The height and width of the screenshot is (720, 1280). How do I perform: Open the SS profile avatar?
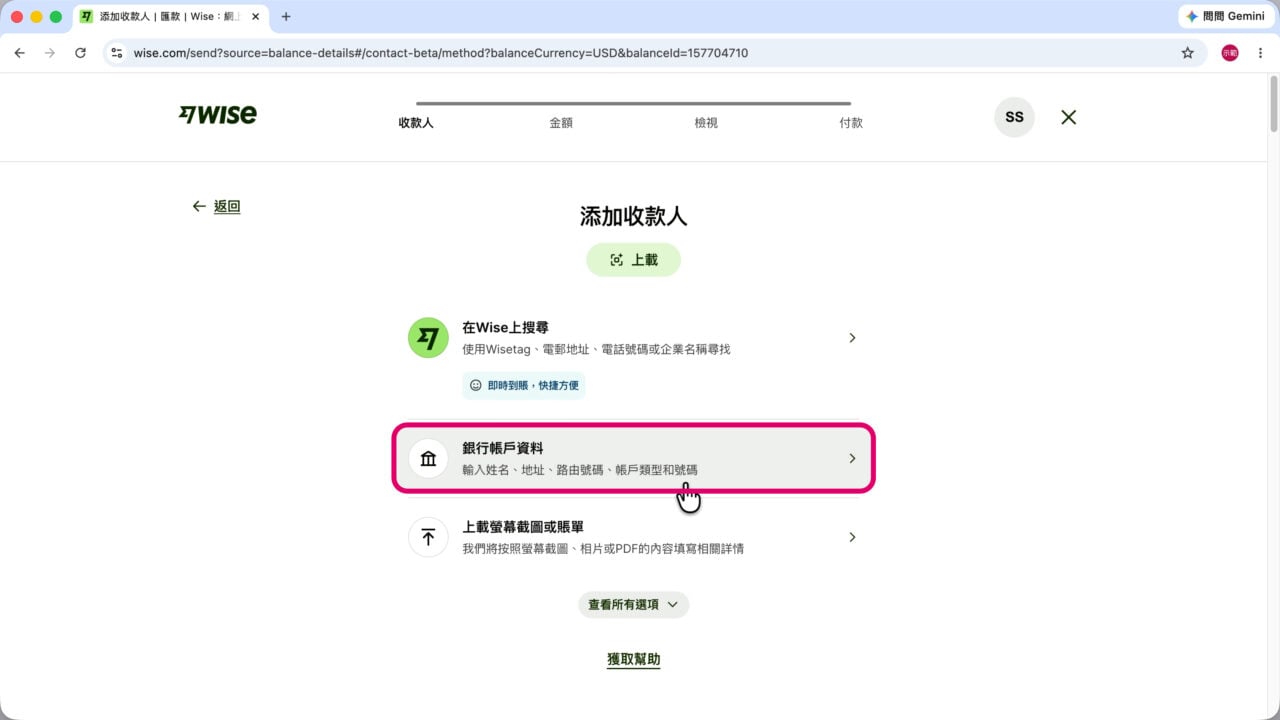point(1014,117)
